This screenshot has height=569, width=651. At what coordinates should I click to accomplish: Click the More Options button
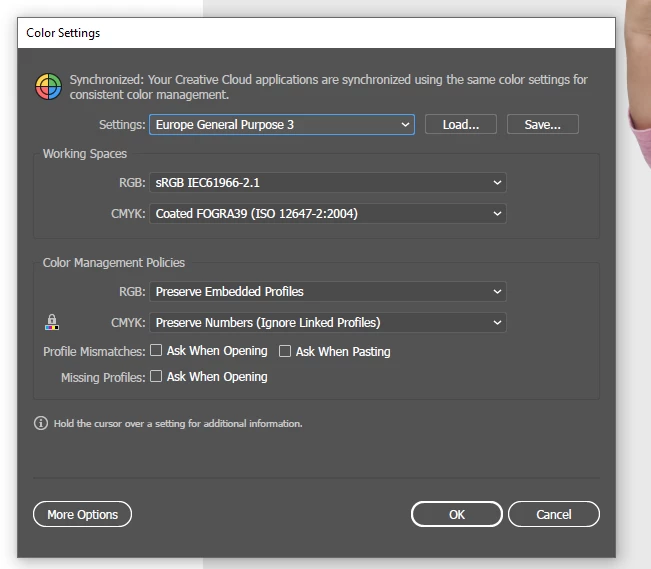83,514
